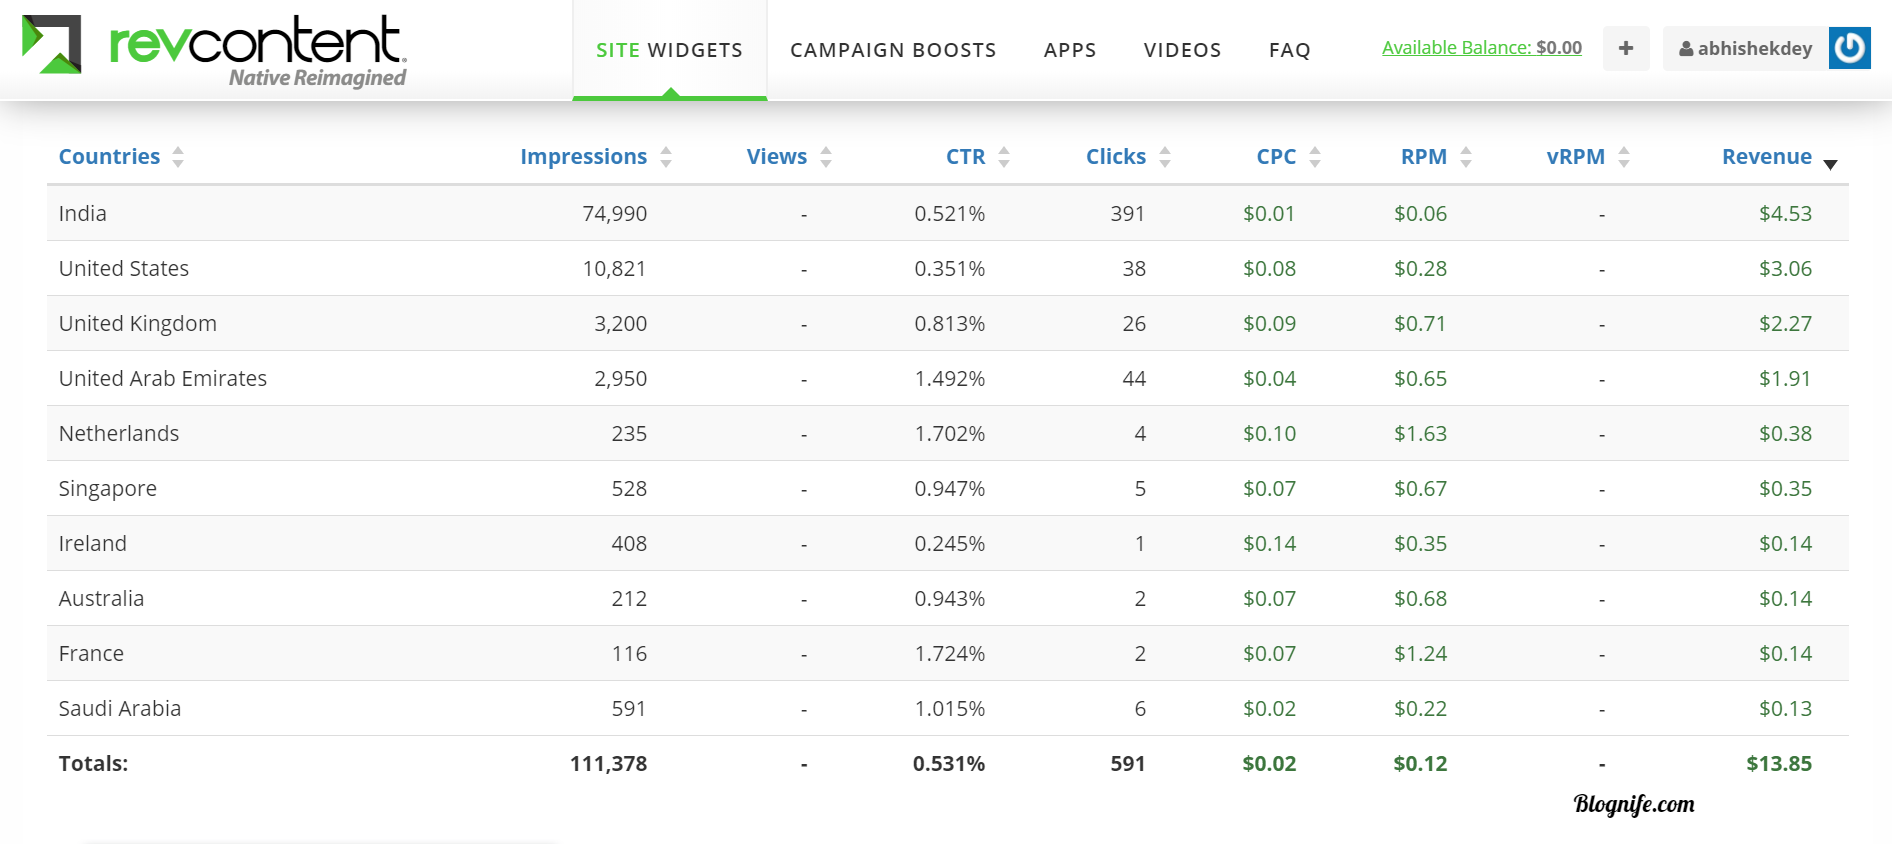Click sort arrows next to Impressions

click(666, 157)
